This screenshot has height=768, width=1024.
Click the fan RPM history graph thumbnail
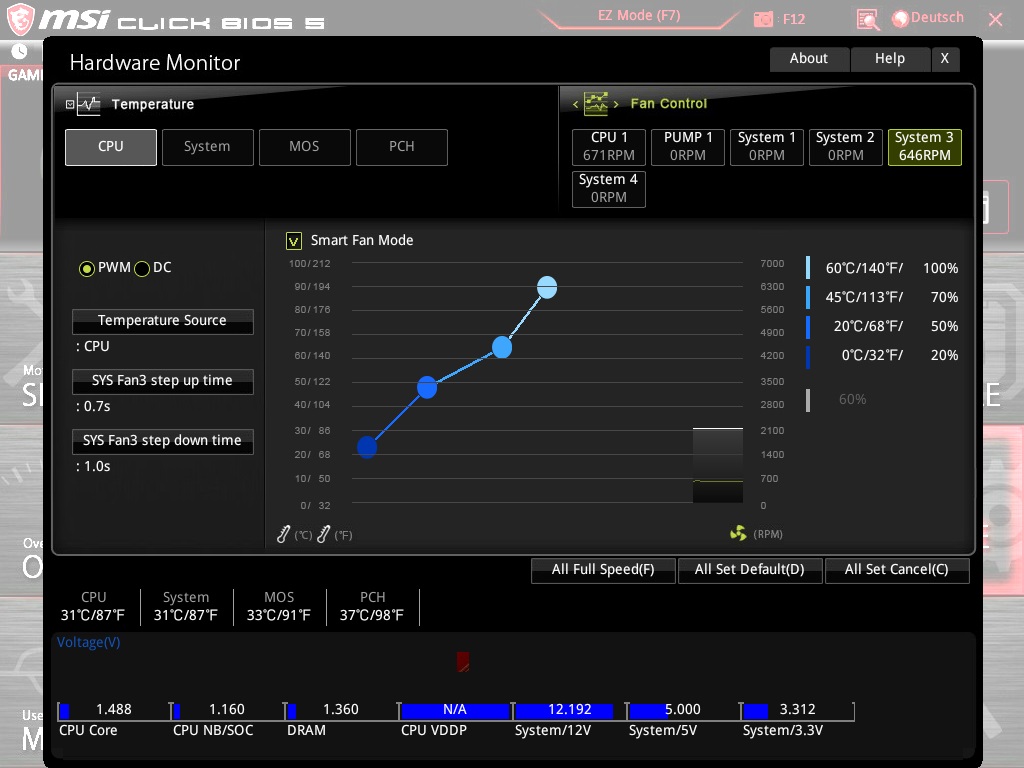[x=718, y=466]
